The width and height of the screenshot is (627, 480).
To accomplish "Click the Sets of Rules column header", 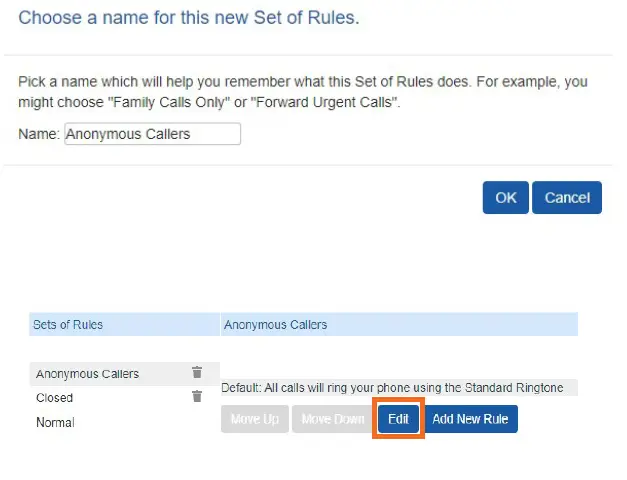I will (68, 325).
